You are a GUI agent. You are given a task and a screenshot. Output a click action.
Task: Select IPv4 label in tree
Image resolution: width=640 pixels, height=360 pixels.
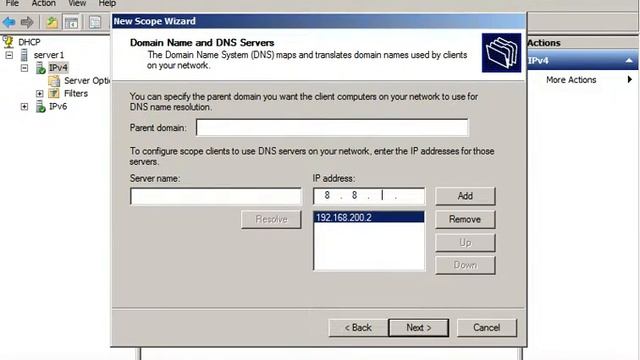pyautogui.click(x=58, y=67)
